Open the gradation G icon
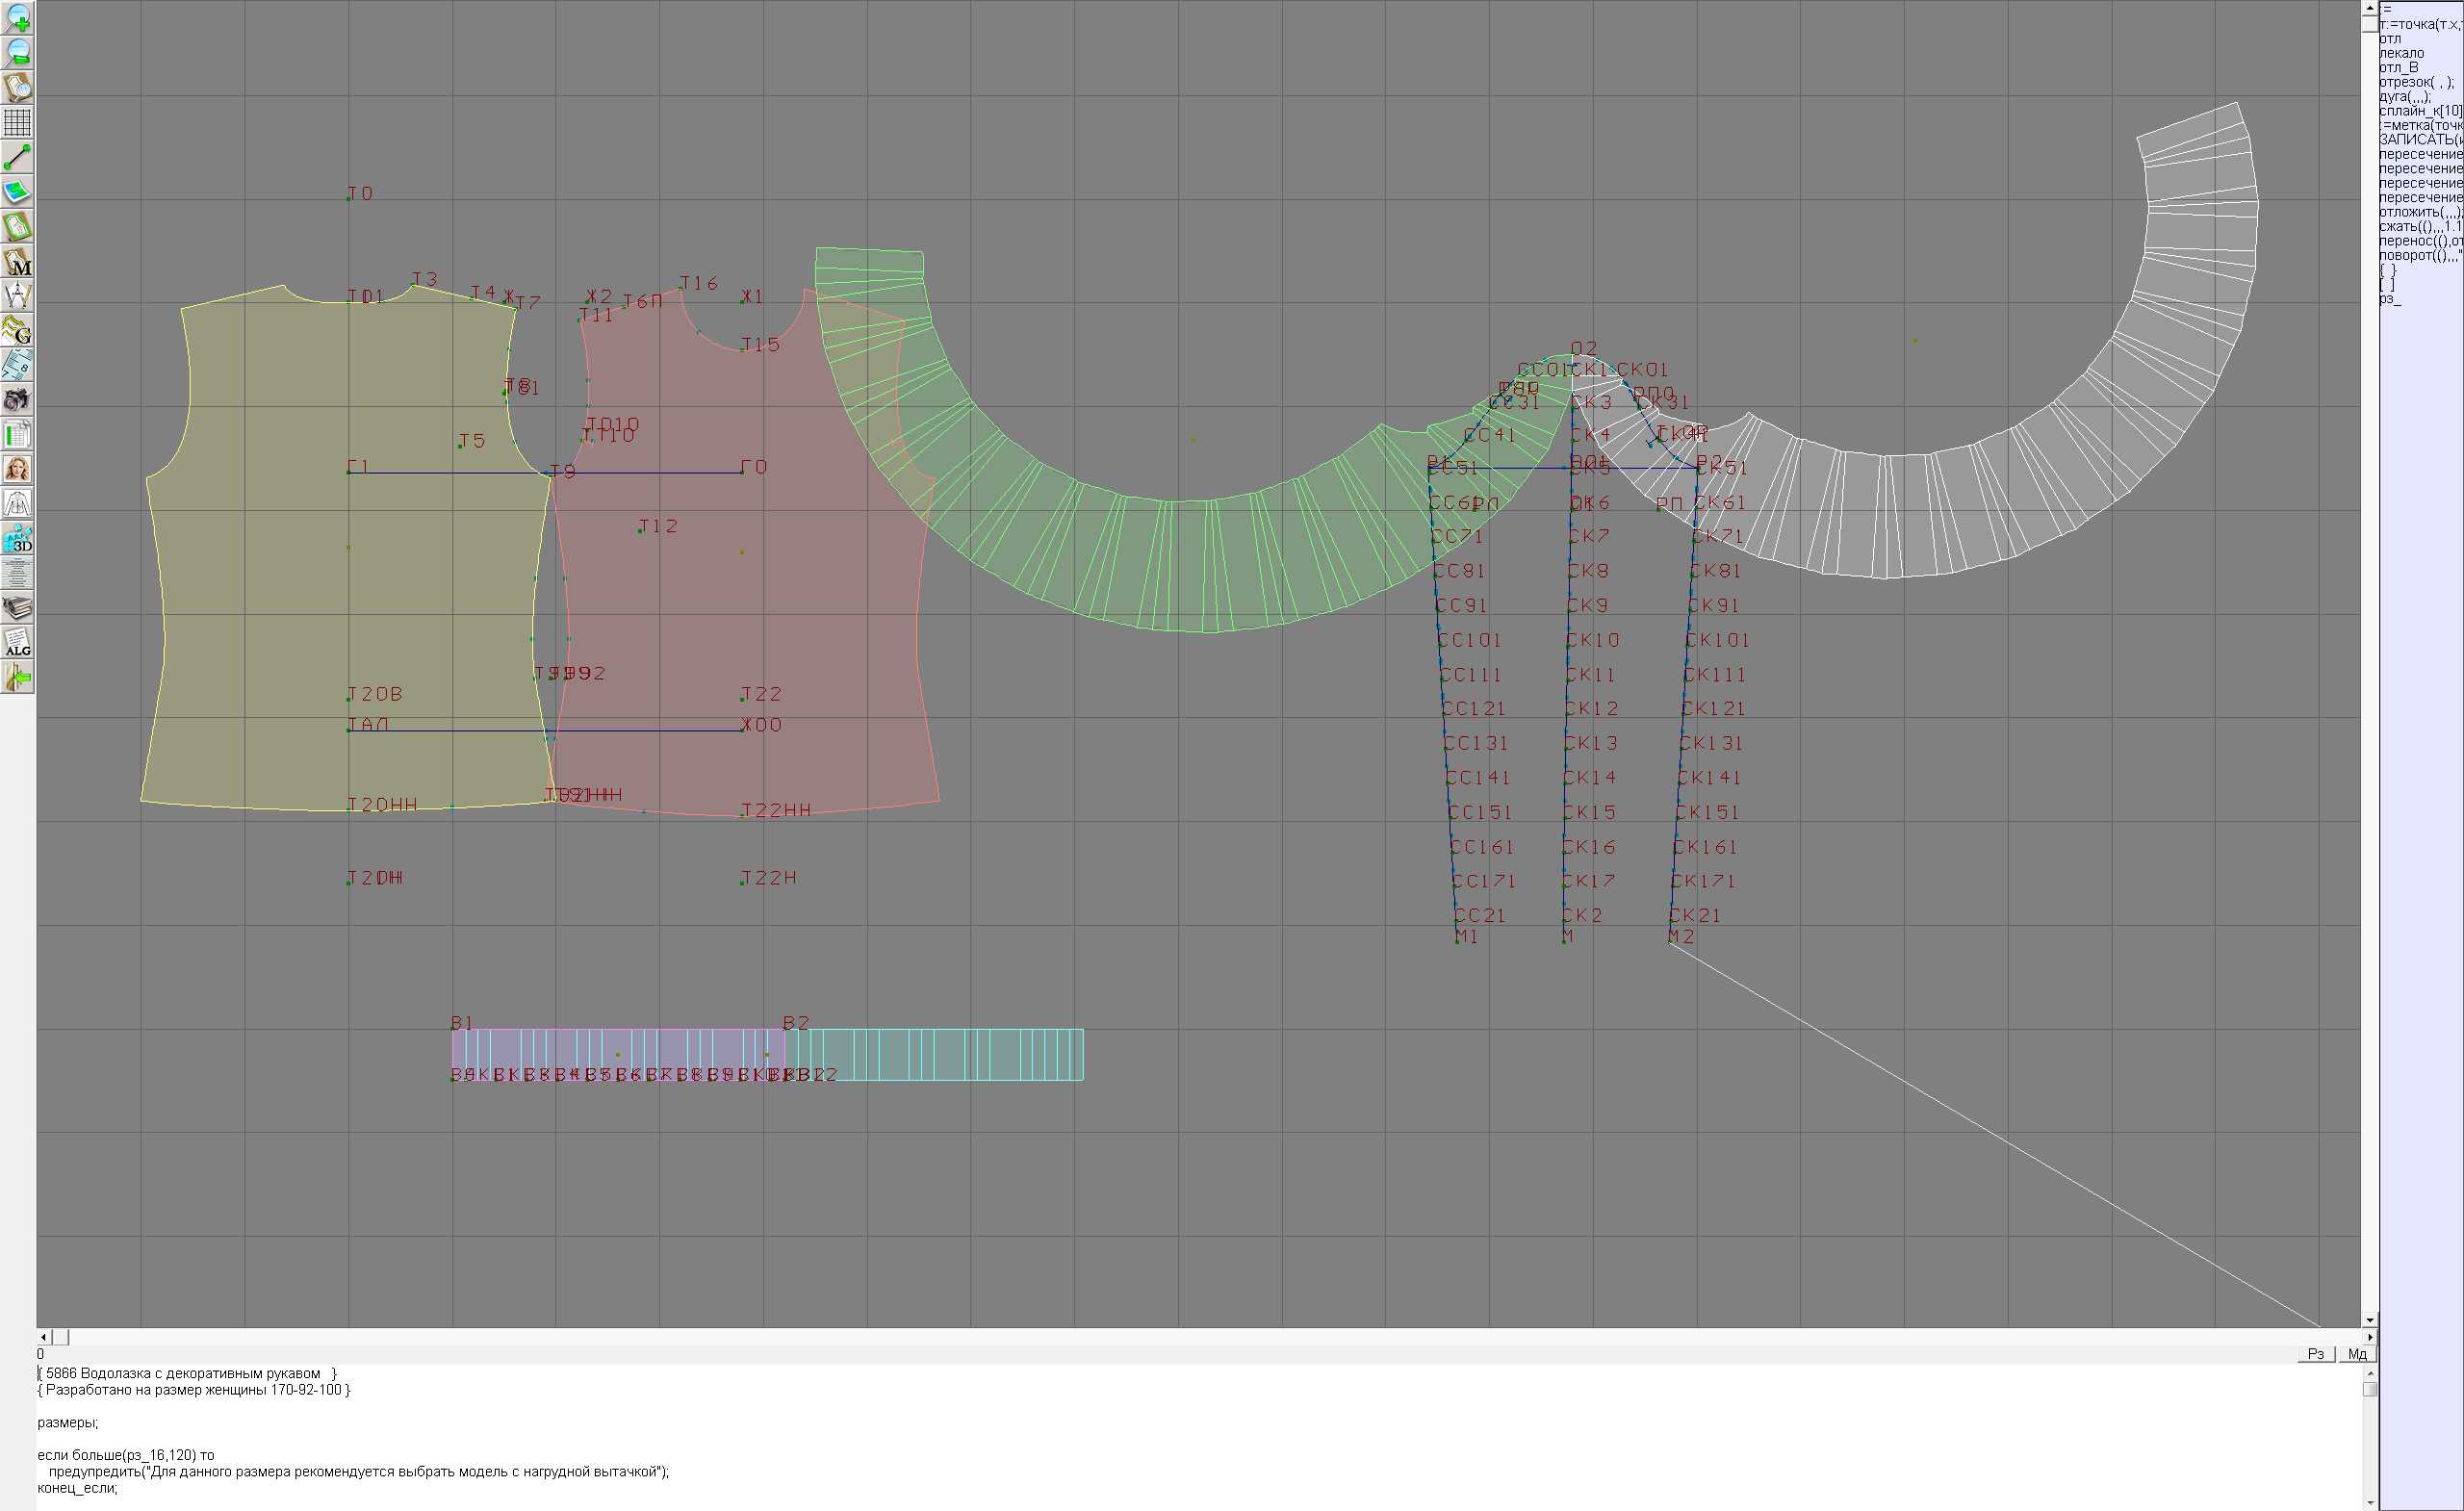Screen dimensions: 2464x1511 17,331
